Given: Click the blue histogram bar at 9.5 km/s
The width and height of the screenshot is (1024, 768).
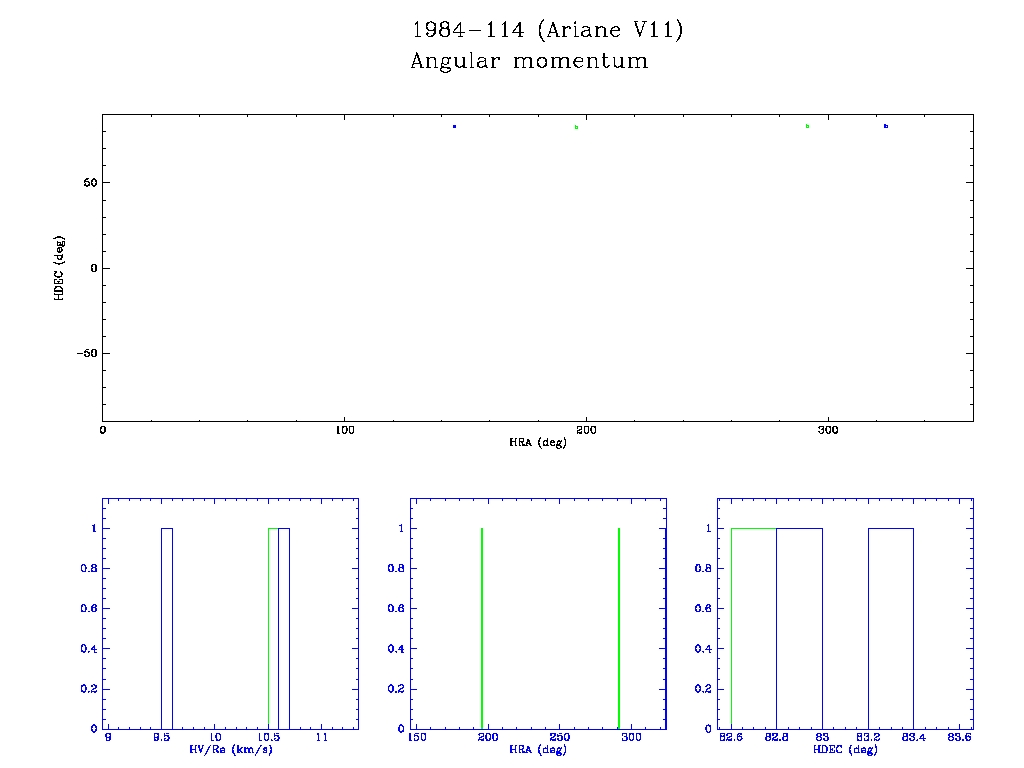Looking at the screenshot, I should 167,628.
